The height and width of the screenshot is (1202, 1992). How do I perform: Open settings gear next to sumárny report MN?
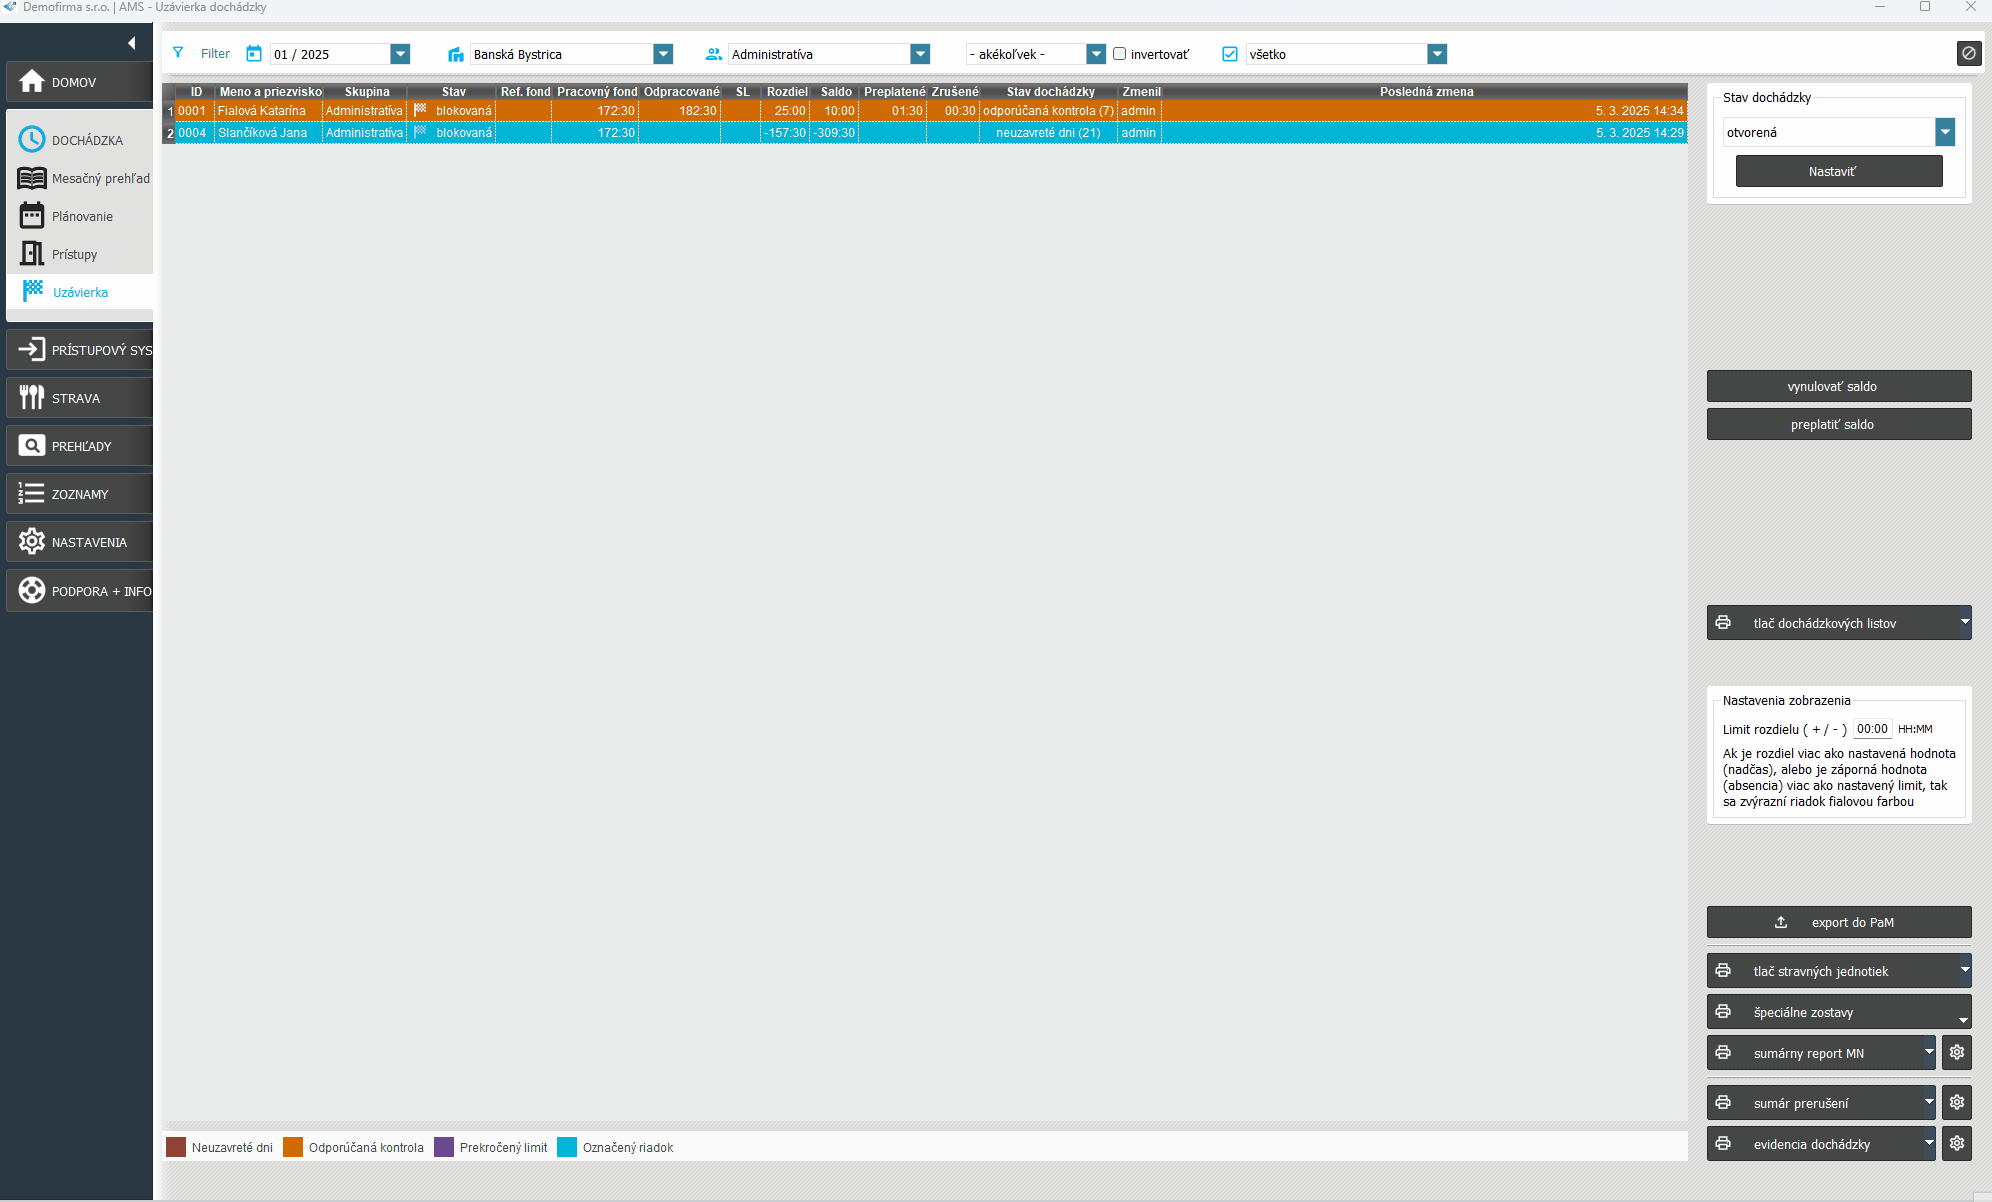1957,1052
